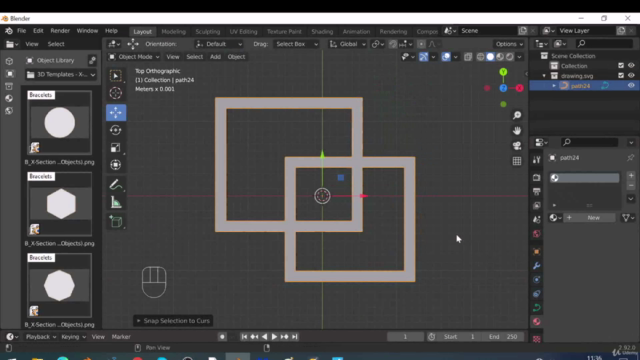Open the Modifier wrench properties tab
The width and height of the screenshot is (640, 360).
click(537, 266)
